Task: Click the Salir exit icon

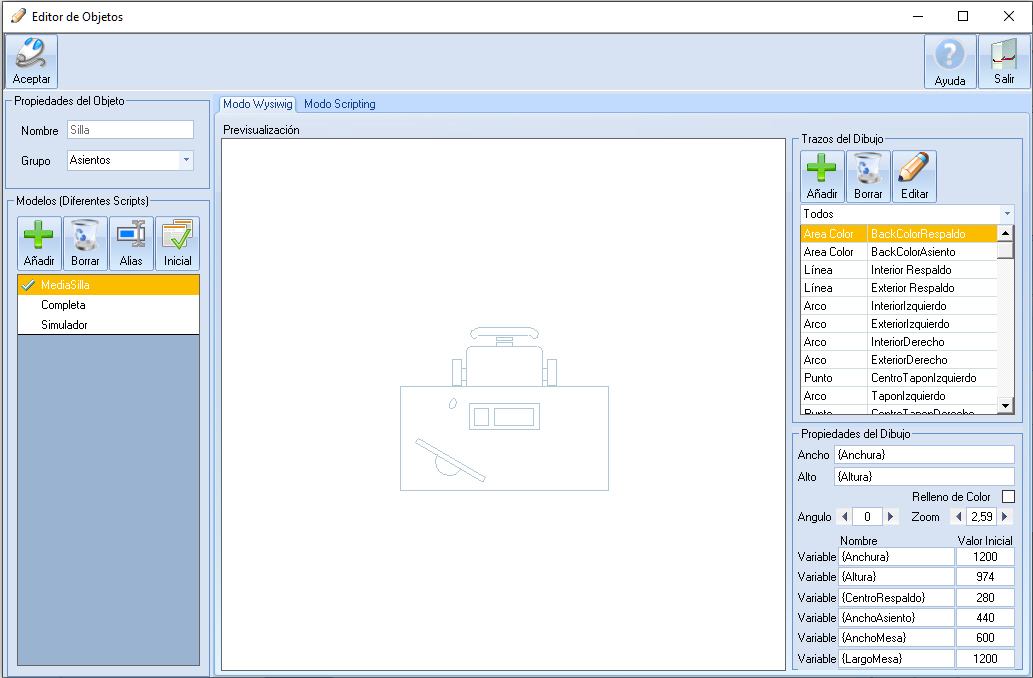Action: (x=1003, y=62)
